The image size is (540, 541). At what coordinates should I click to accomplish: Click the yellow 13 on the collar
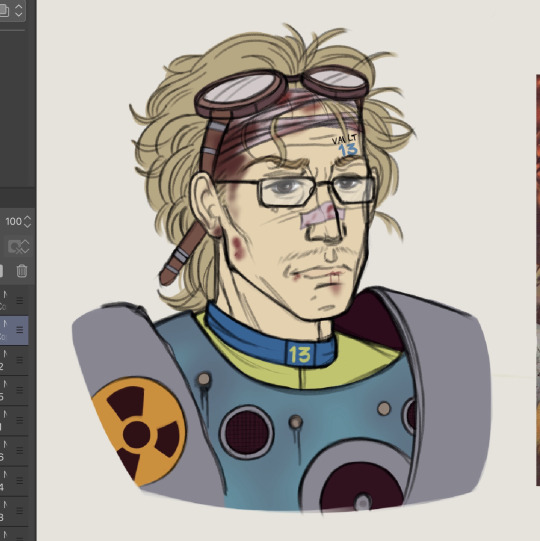coord(300,354)
